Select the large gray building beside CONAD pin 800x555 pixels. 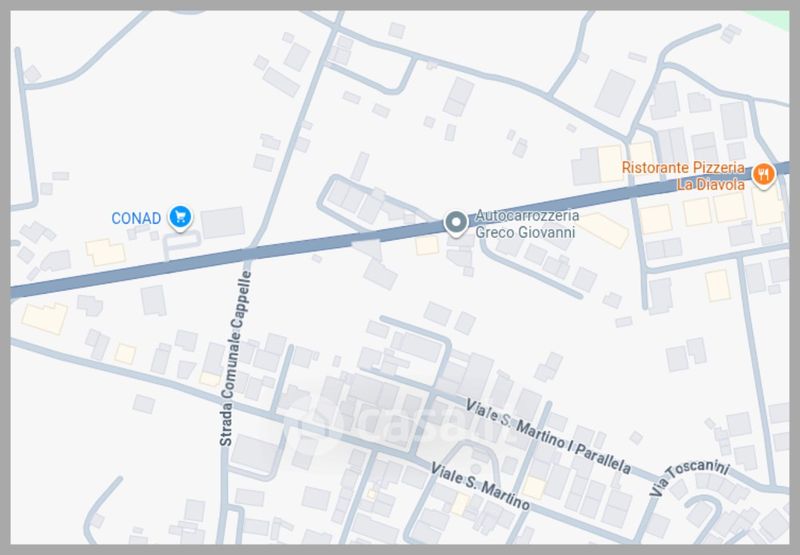[x=222, y=222]
